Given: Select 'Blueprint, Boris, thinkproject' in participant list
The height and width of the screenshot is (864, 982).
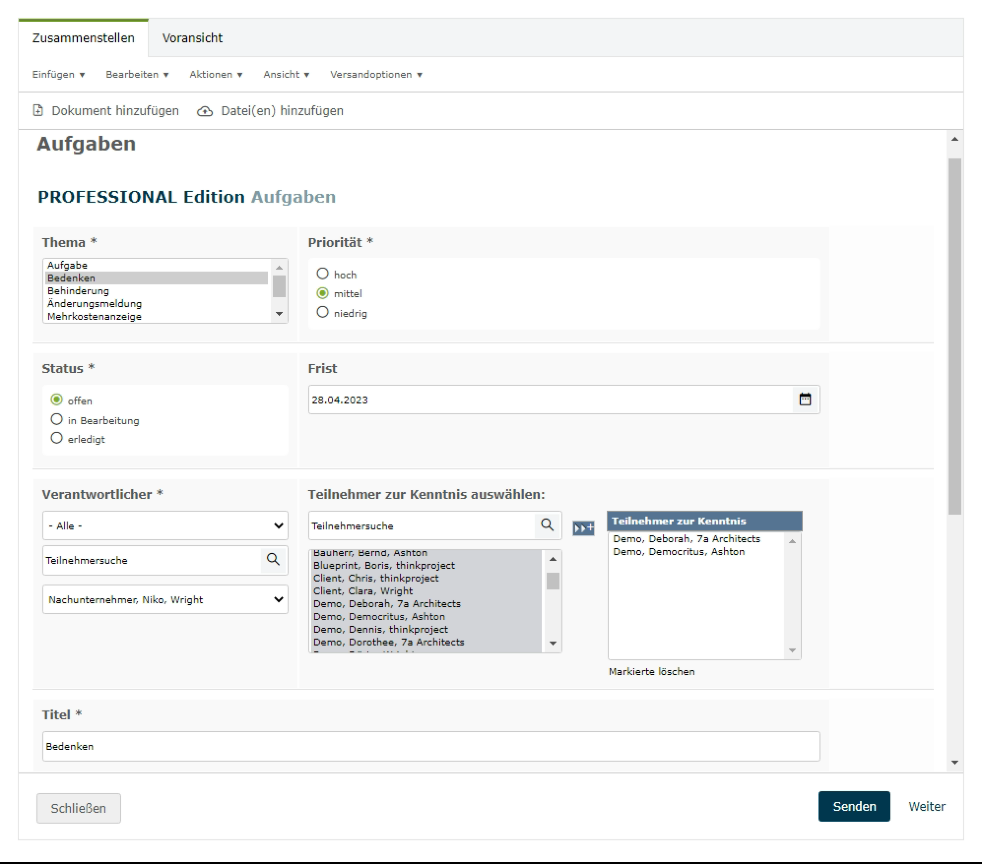Looking at the screenshot, I should [x=426, y=565].
